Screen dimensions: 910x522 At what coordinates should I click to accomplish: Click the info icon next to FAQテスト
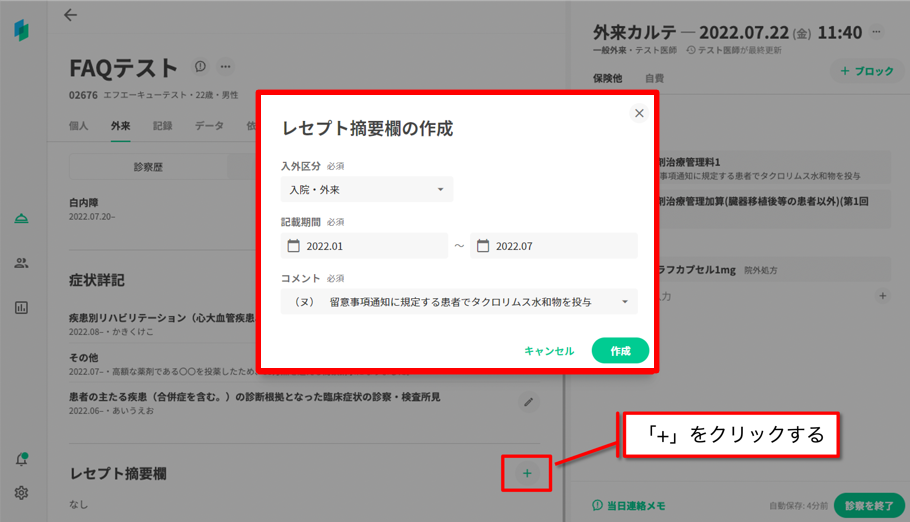(200, 67)
